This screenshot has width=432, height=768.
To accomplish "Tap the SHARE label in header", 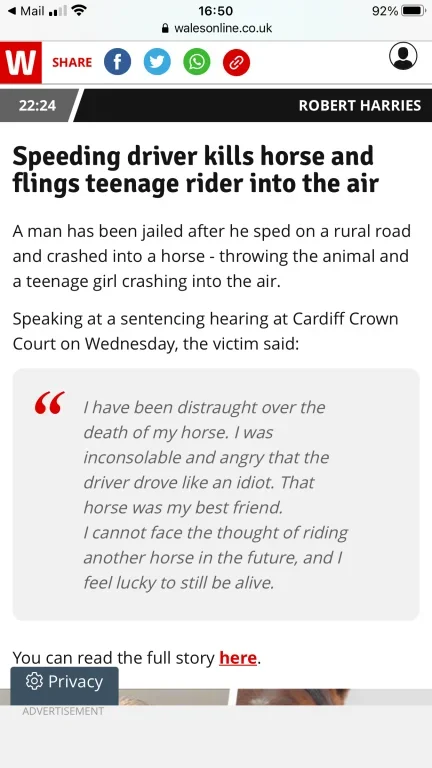I will pyautogui.click(x=72, y=63).
